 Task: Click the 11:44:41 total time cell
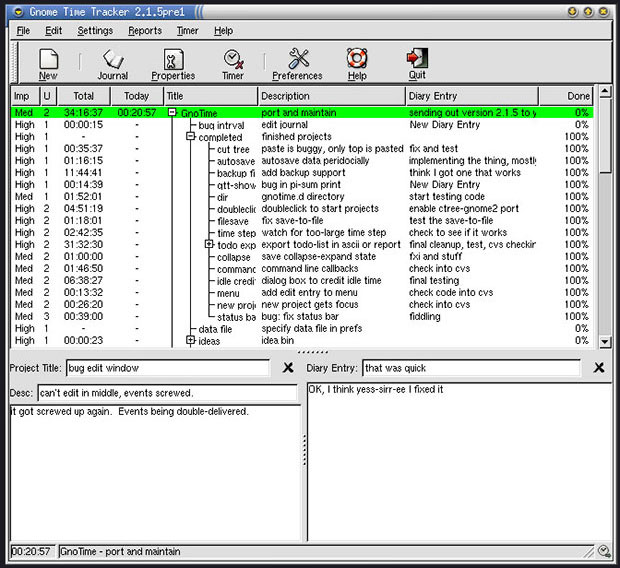click(x=83, y=173)
